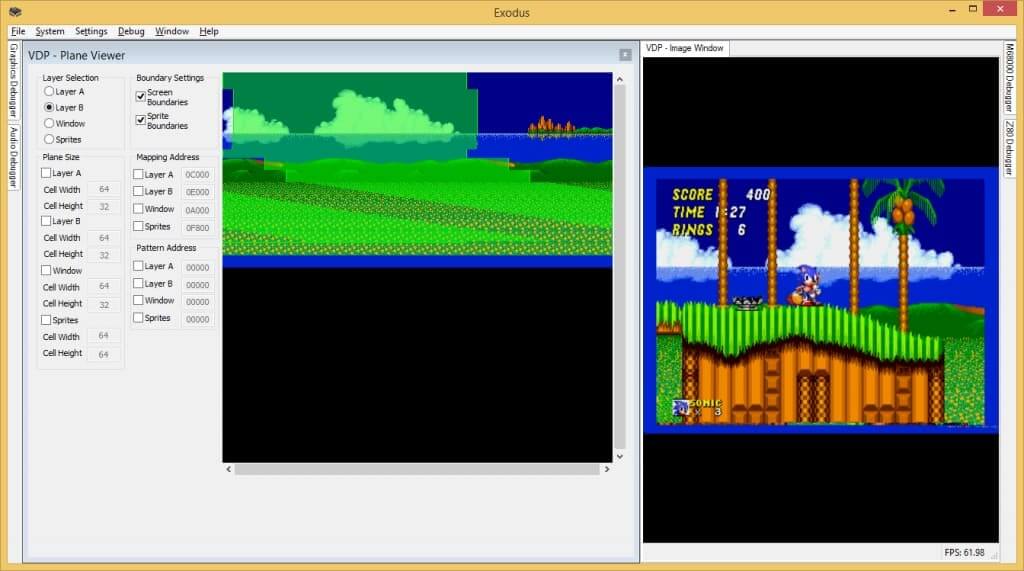Select the Layer A radio button
Image resolution: width=1024 pixels, height=571 pixels.
pos(49,92)
